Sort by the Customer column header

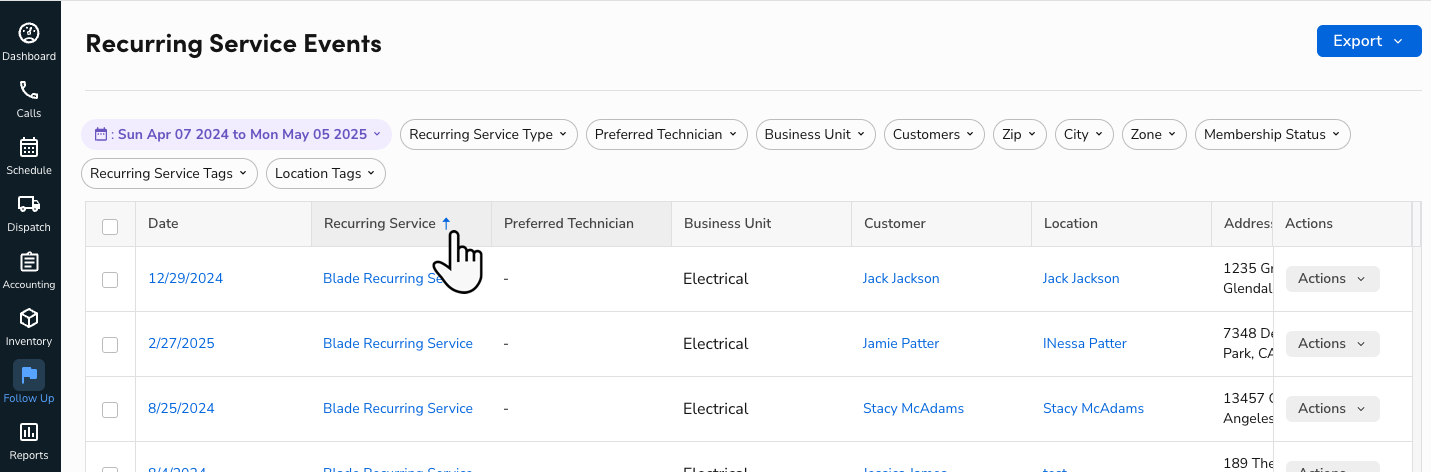895,224
